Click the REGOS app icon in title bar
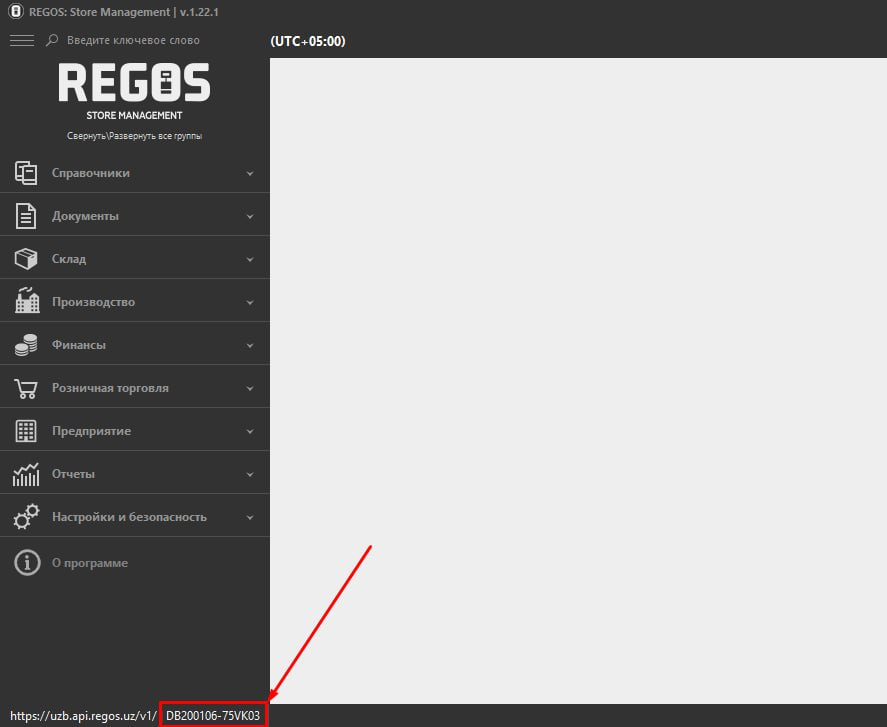887x727 pixels. click(x=15, y=11)
